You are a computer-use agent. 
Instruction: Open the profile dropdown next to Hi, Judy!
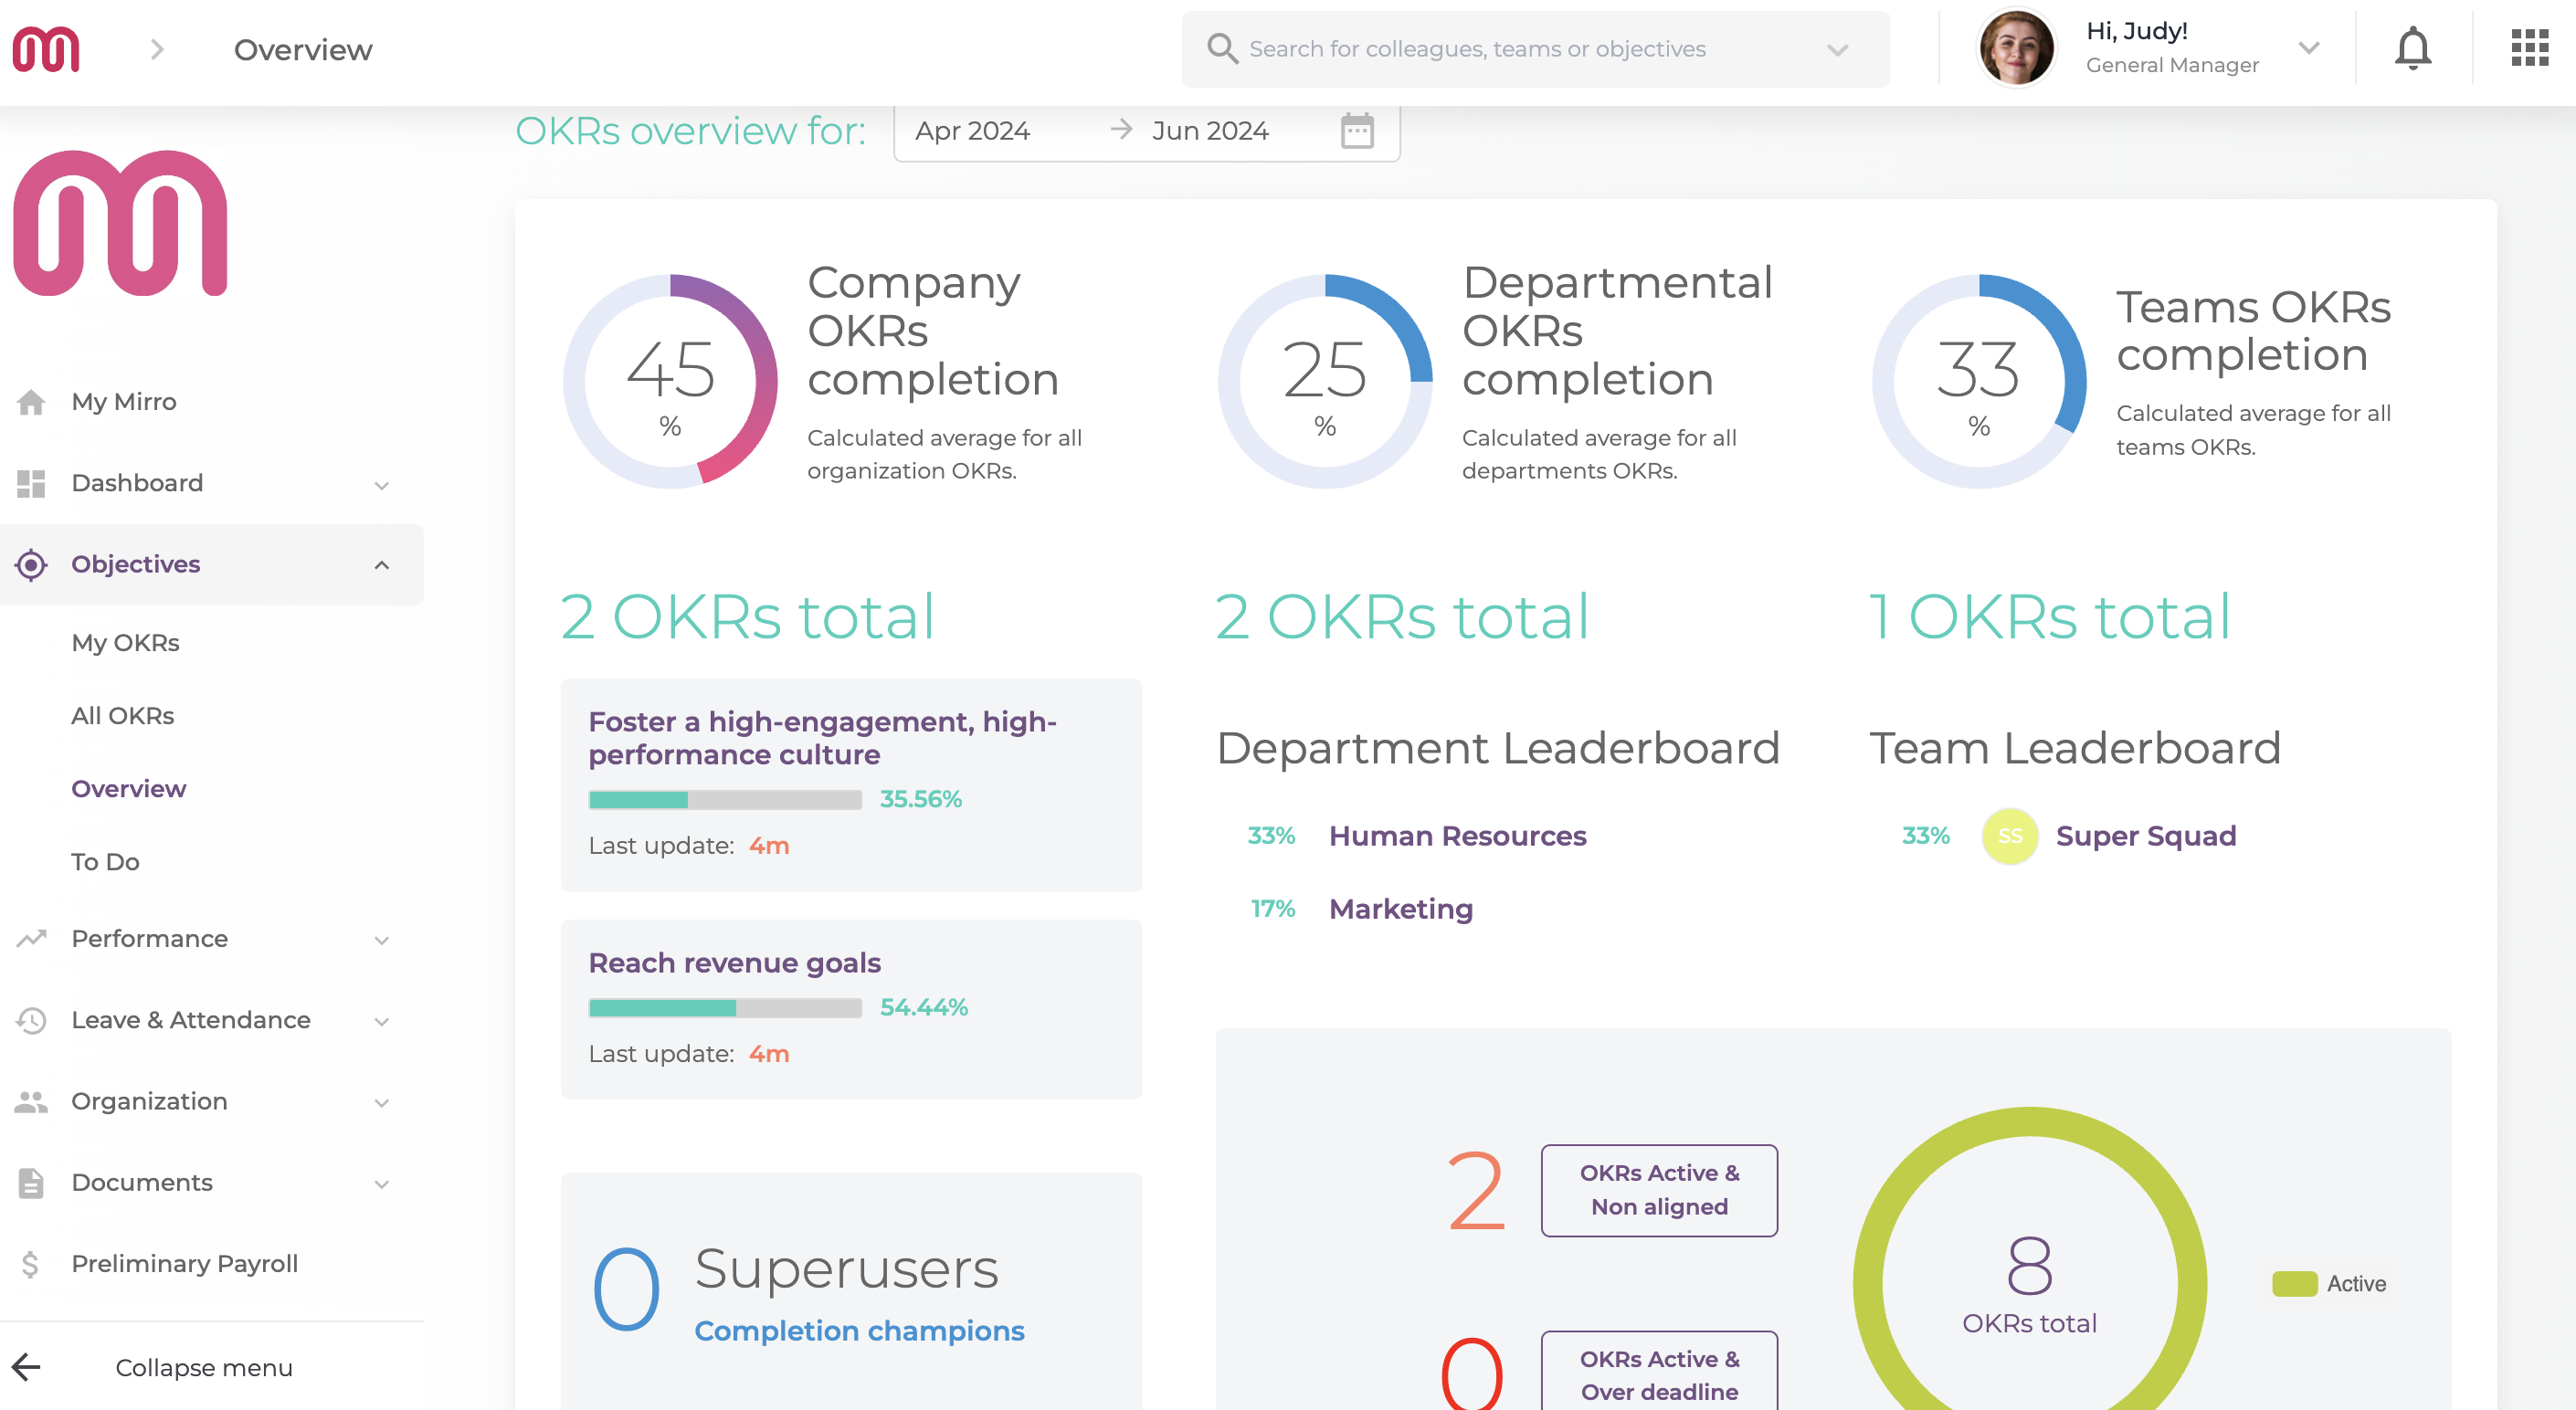[2309, 47]
